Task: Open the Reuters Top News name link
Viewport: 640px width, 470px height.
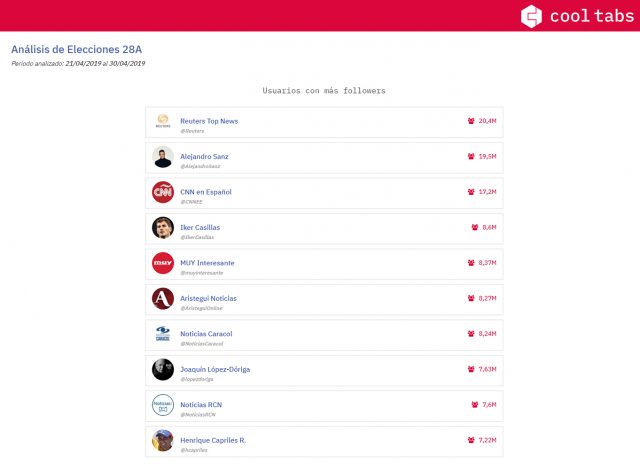Action: 209,121
